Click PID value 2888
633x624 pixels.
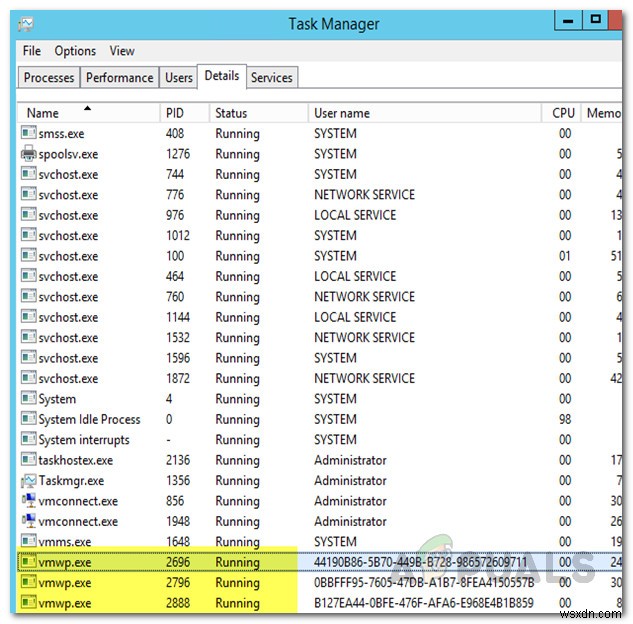click(178, 603)
